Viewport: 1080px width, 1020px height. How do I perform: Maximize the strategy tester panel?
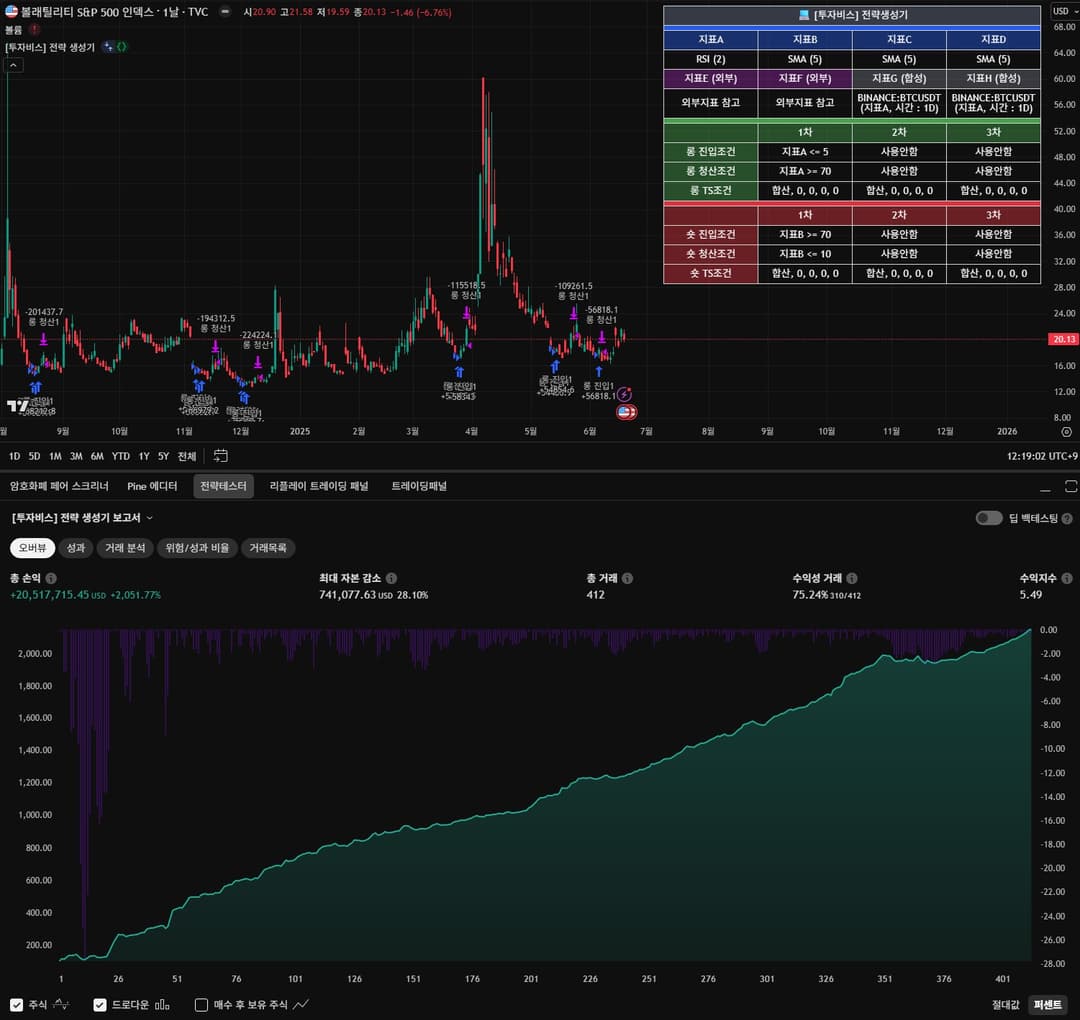pos(1070,486)
